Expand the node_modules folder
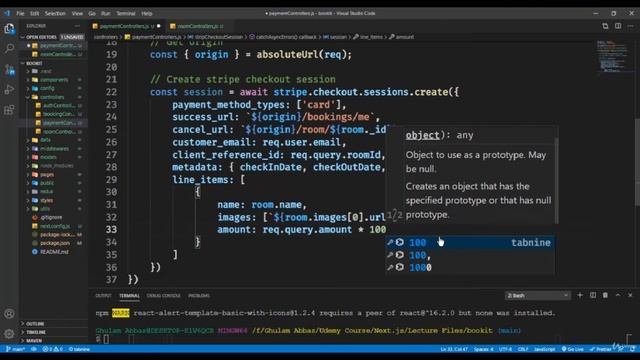Image resolution: width=640 pixels, height=360 pixels. (56, 166)
